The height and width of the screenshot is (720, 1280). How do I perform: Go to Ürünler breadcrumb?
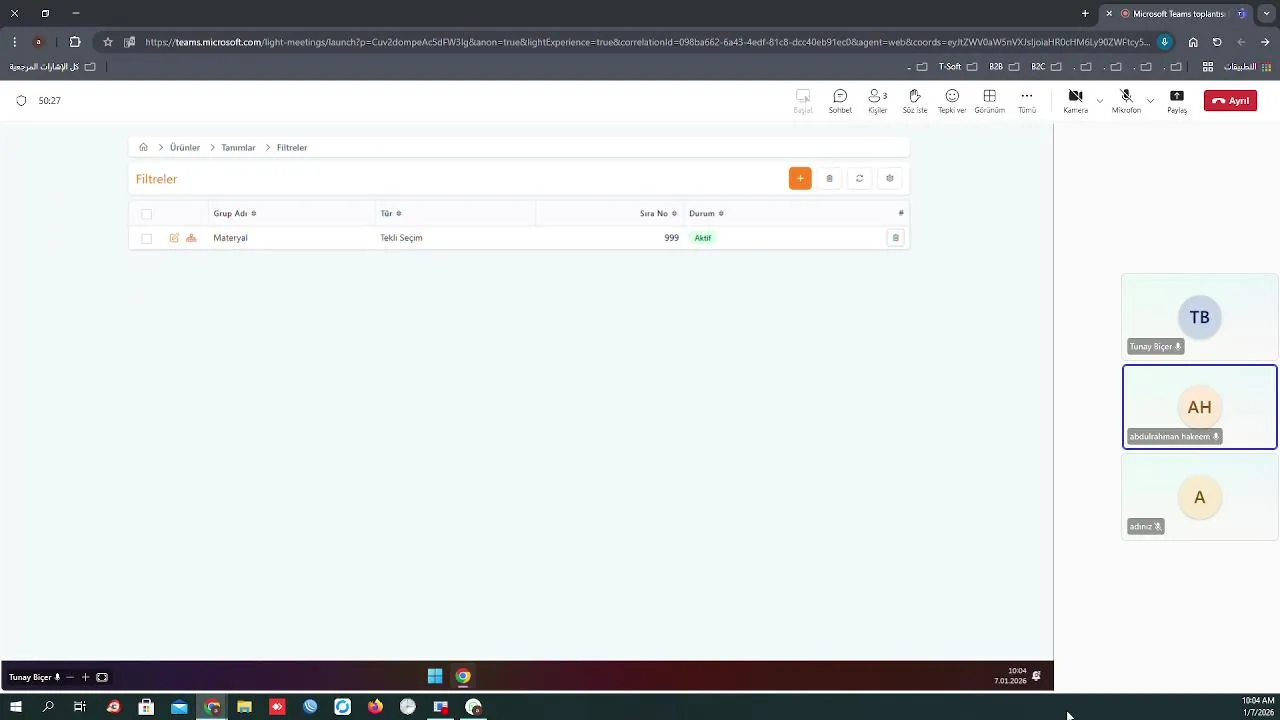pyautogui.click(x=185, y=147)
